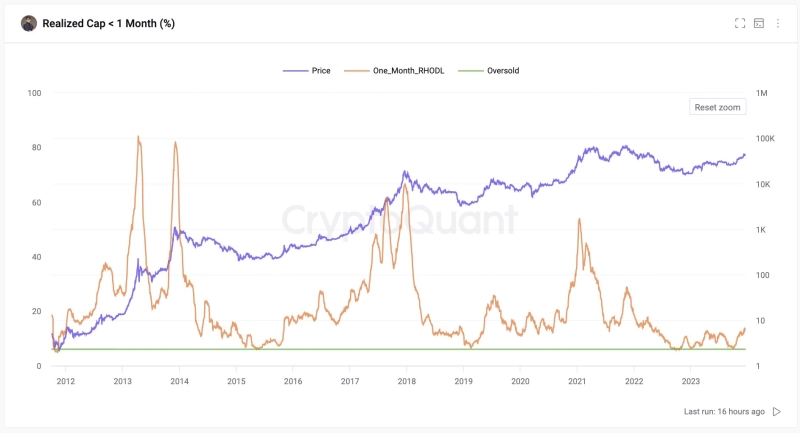Click the 'Last run: 16 hours ago' text
The height and width of the screenshot is (433, 800).
(x=724, y=411)
